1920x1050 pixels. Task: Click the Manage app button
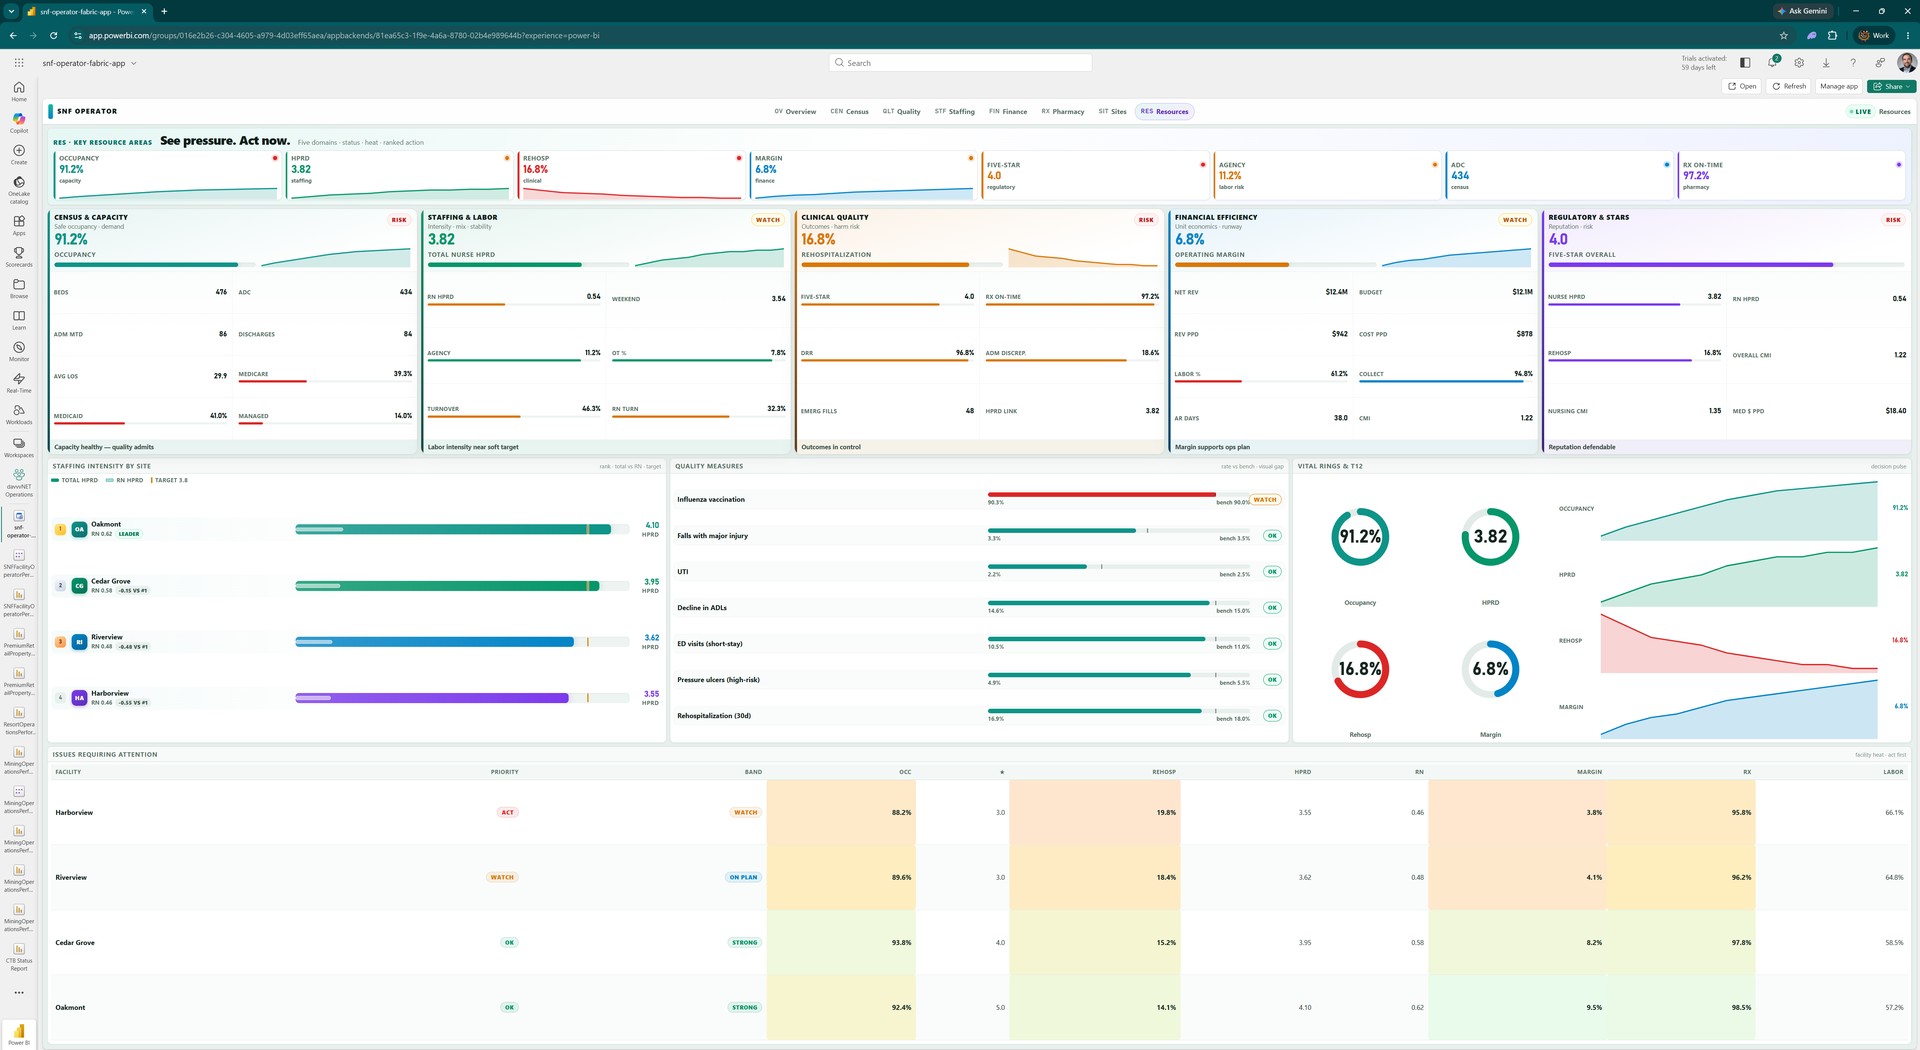[1839, 86]
